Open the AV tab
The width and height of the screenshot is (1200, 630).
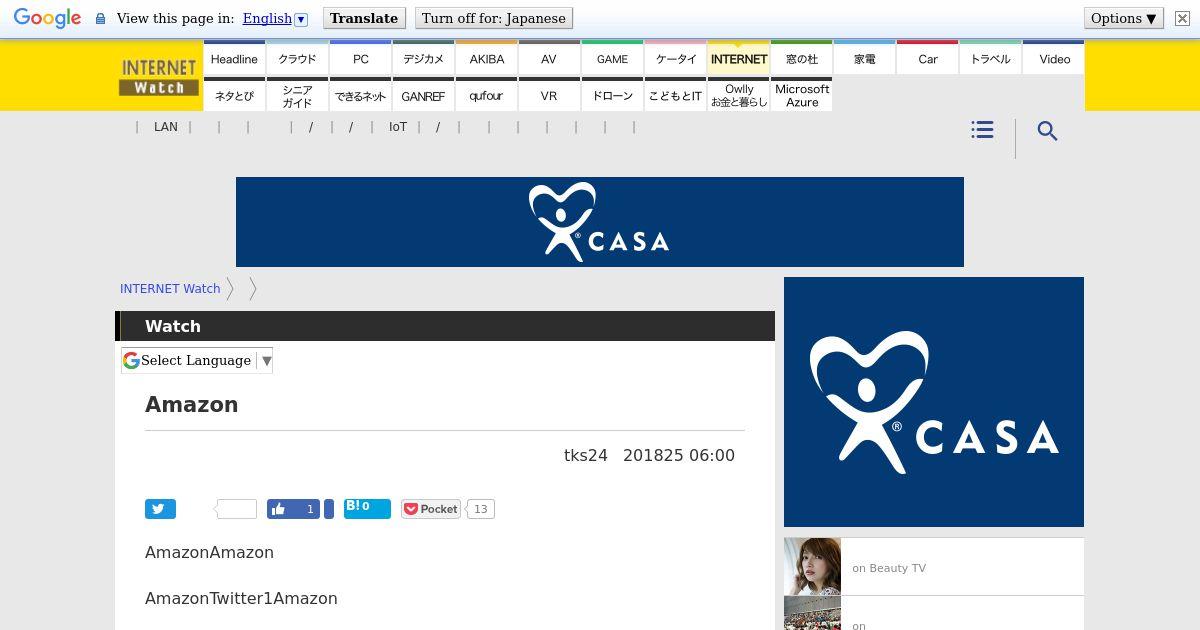point(549,58)
